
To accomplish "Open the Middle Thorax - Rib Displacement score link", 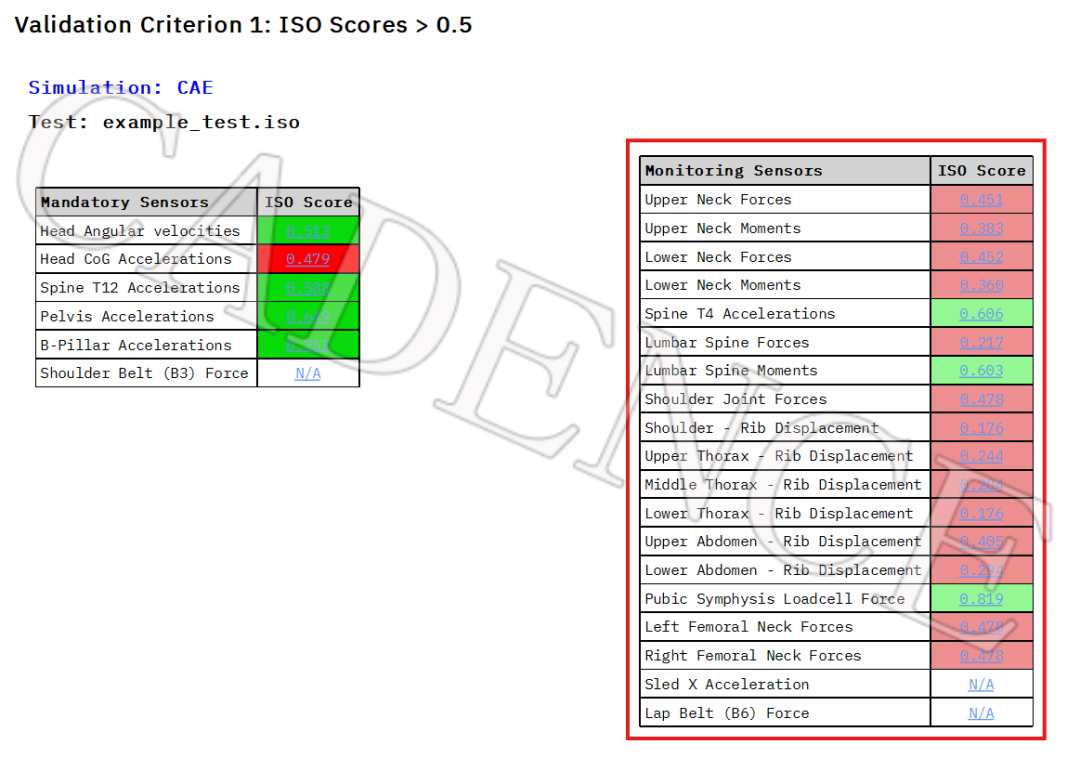I will click(x=981, y=485).
